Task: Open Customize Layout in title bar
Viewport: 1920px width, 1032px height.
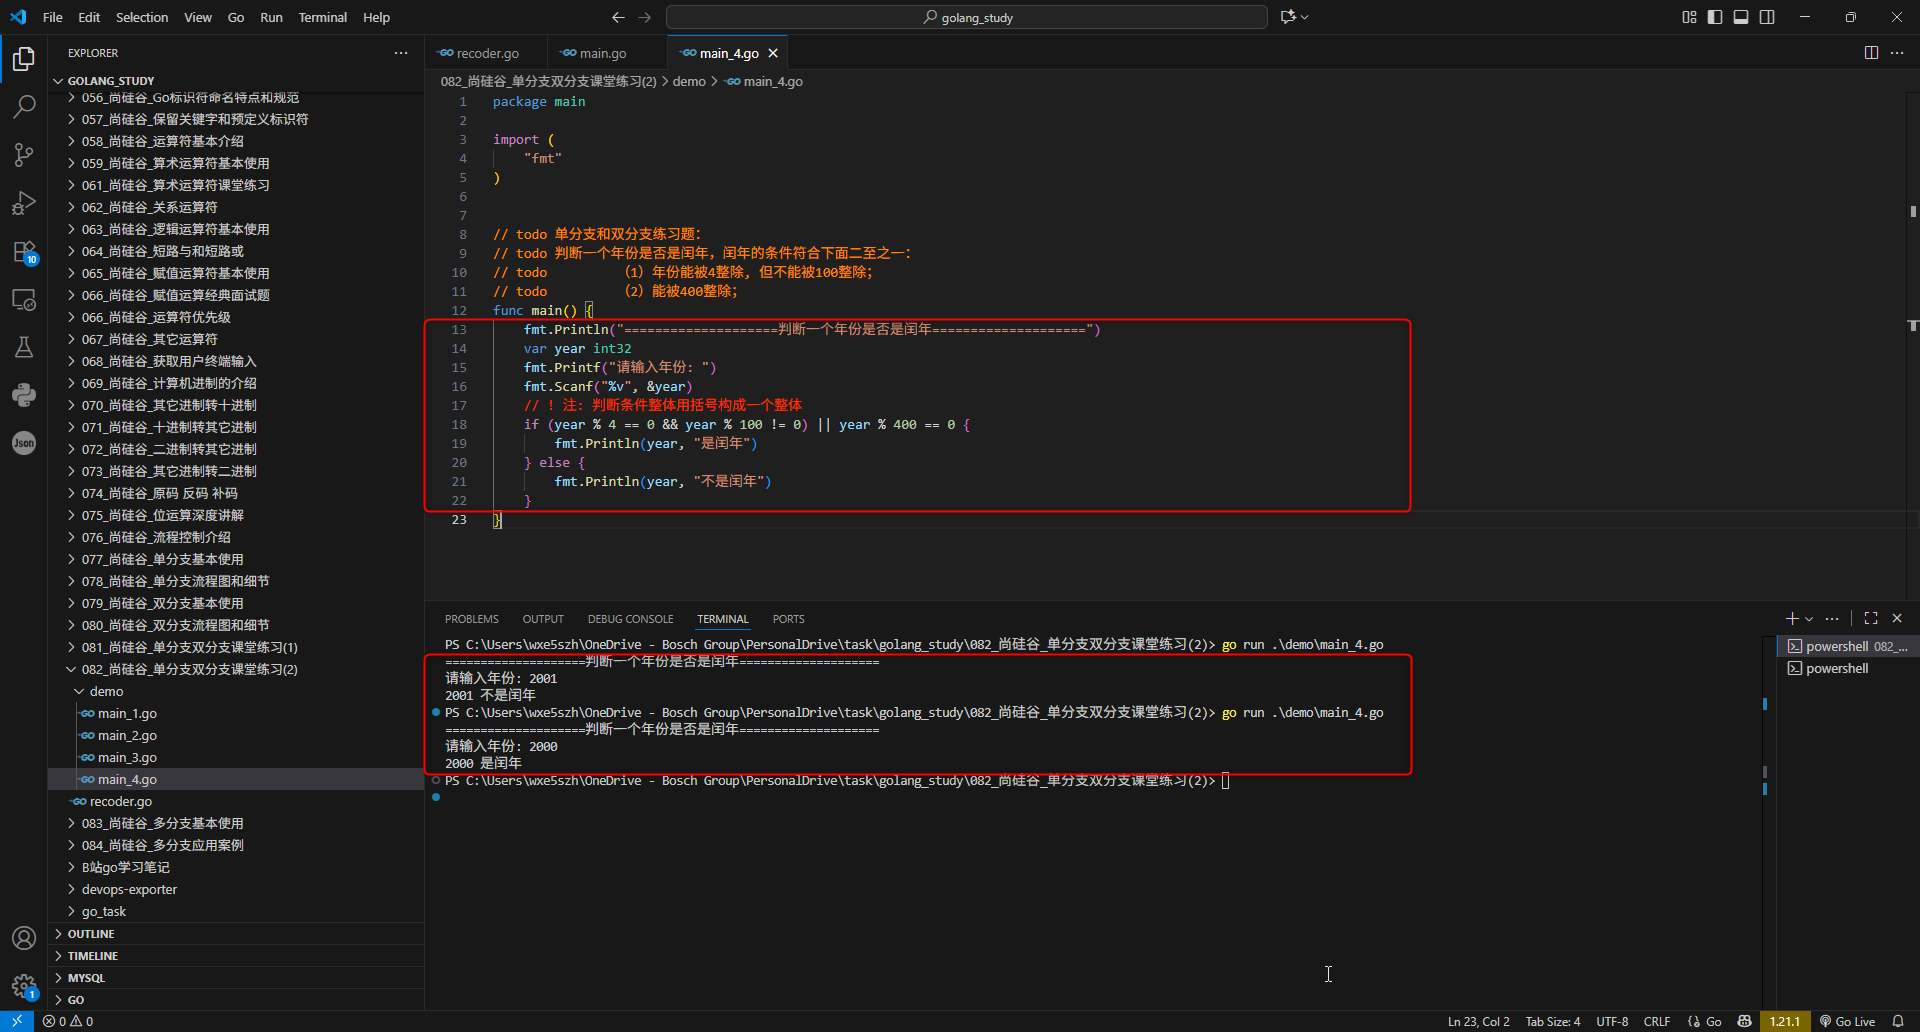Action: coord(1689,17)
